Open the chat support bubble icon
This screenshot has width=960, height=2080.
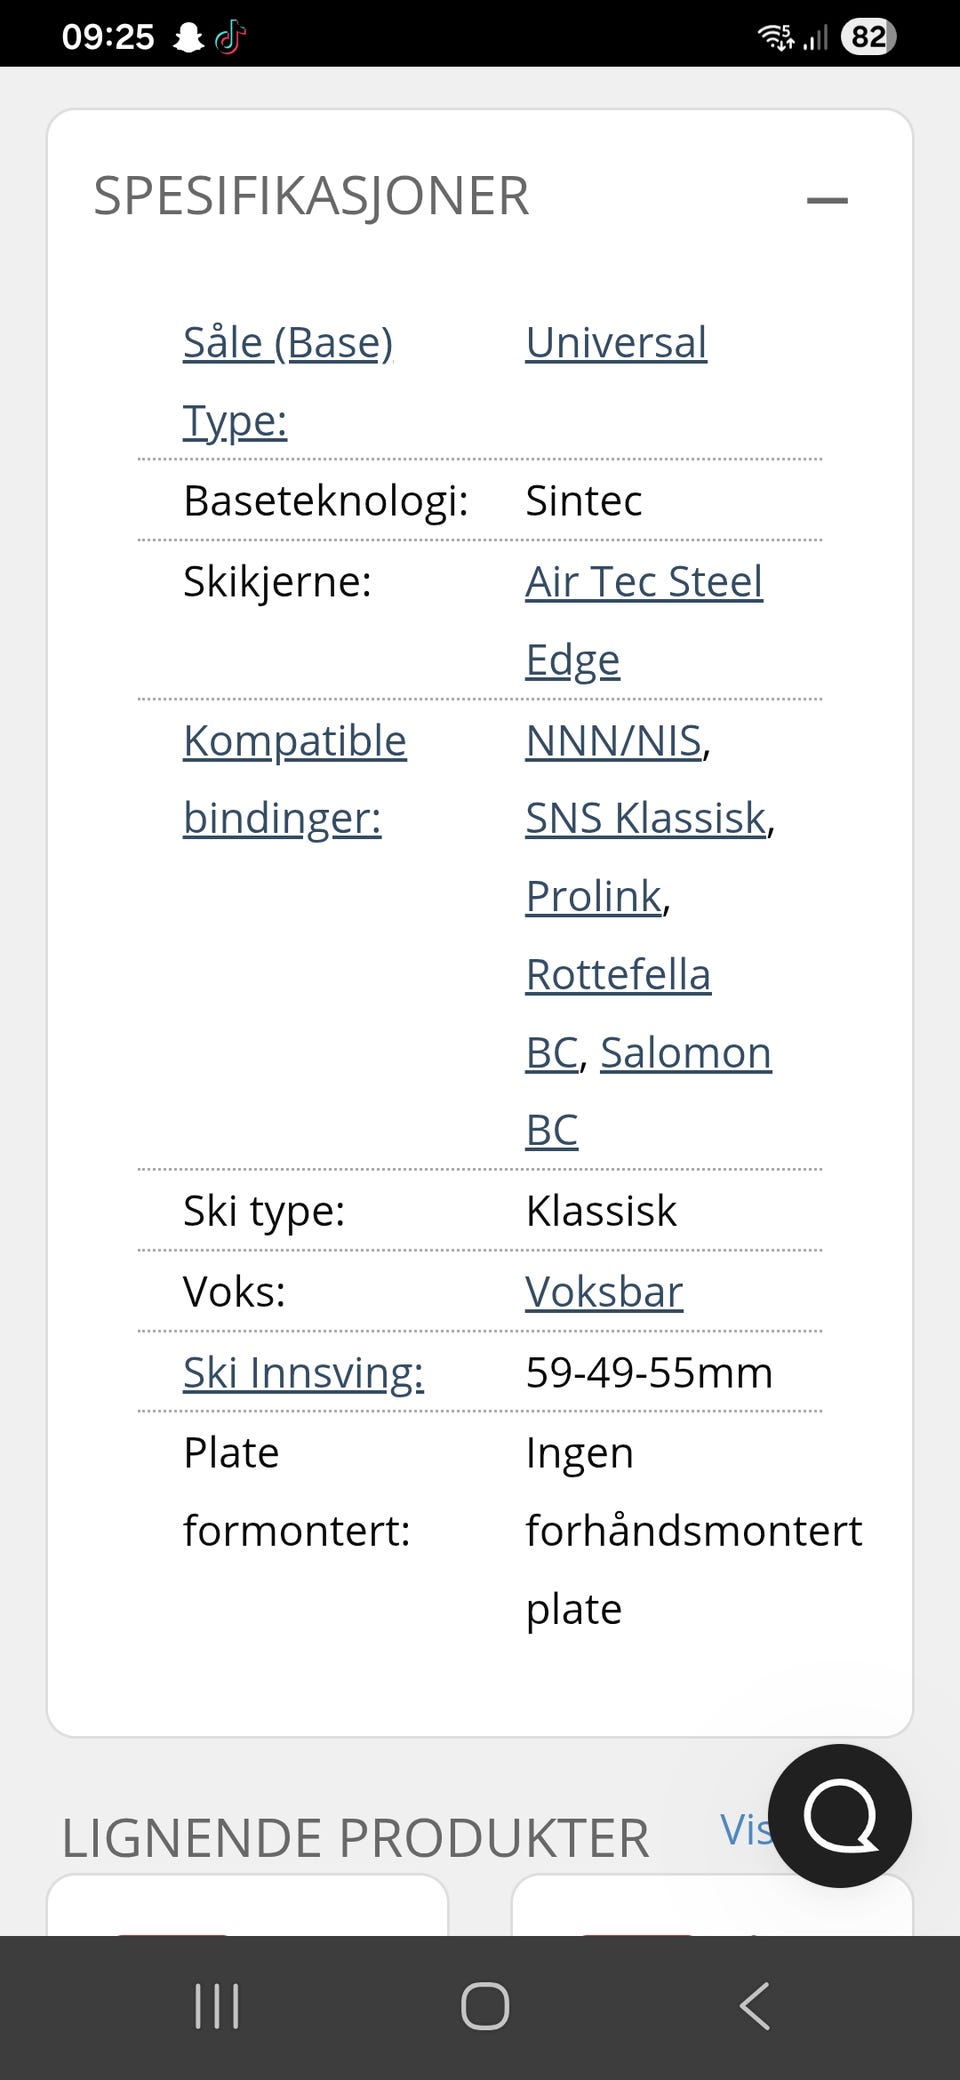[x=840, y=1815]
